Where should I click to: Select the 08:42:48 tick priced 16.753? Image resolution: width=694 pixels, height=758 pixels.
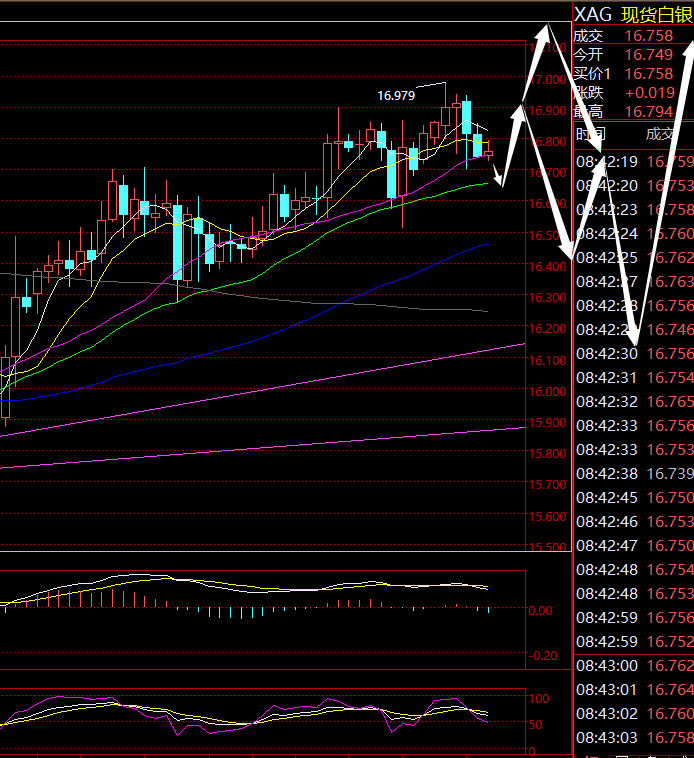tap(634, 594)
